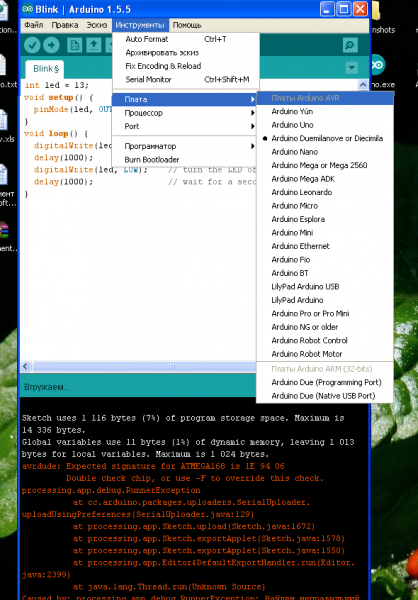Select Arduino Mega or Mega 2560

click(x=325, y=165)
